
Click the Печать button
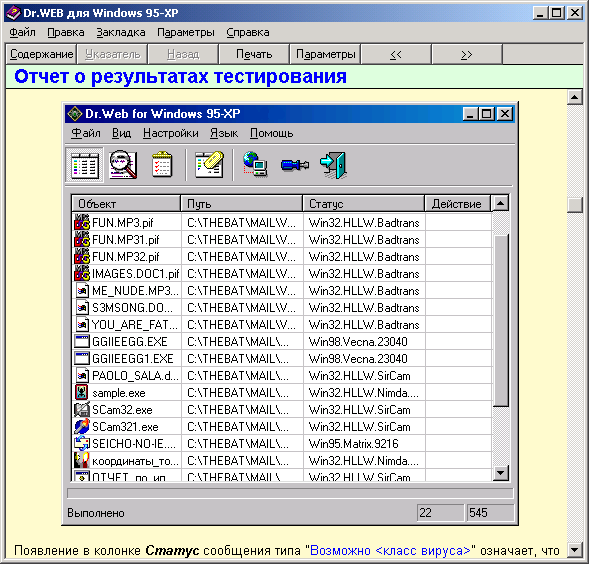tap(254, 54)
